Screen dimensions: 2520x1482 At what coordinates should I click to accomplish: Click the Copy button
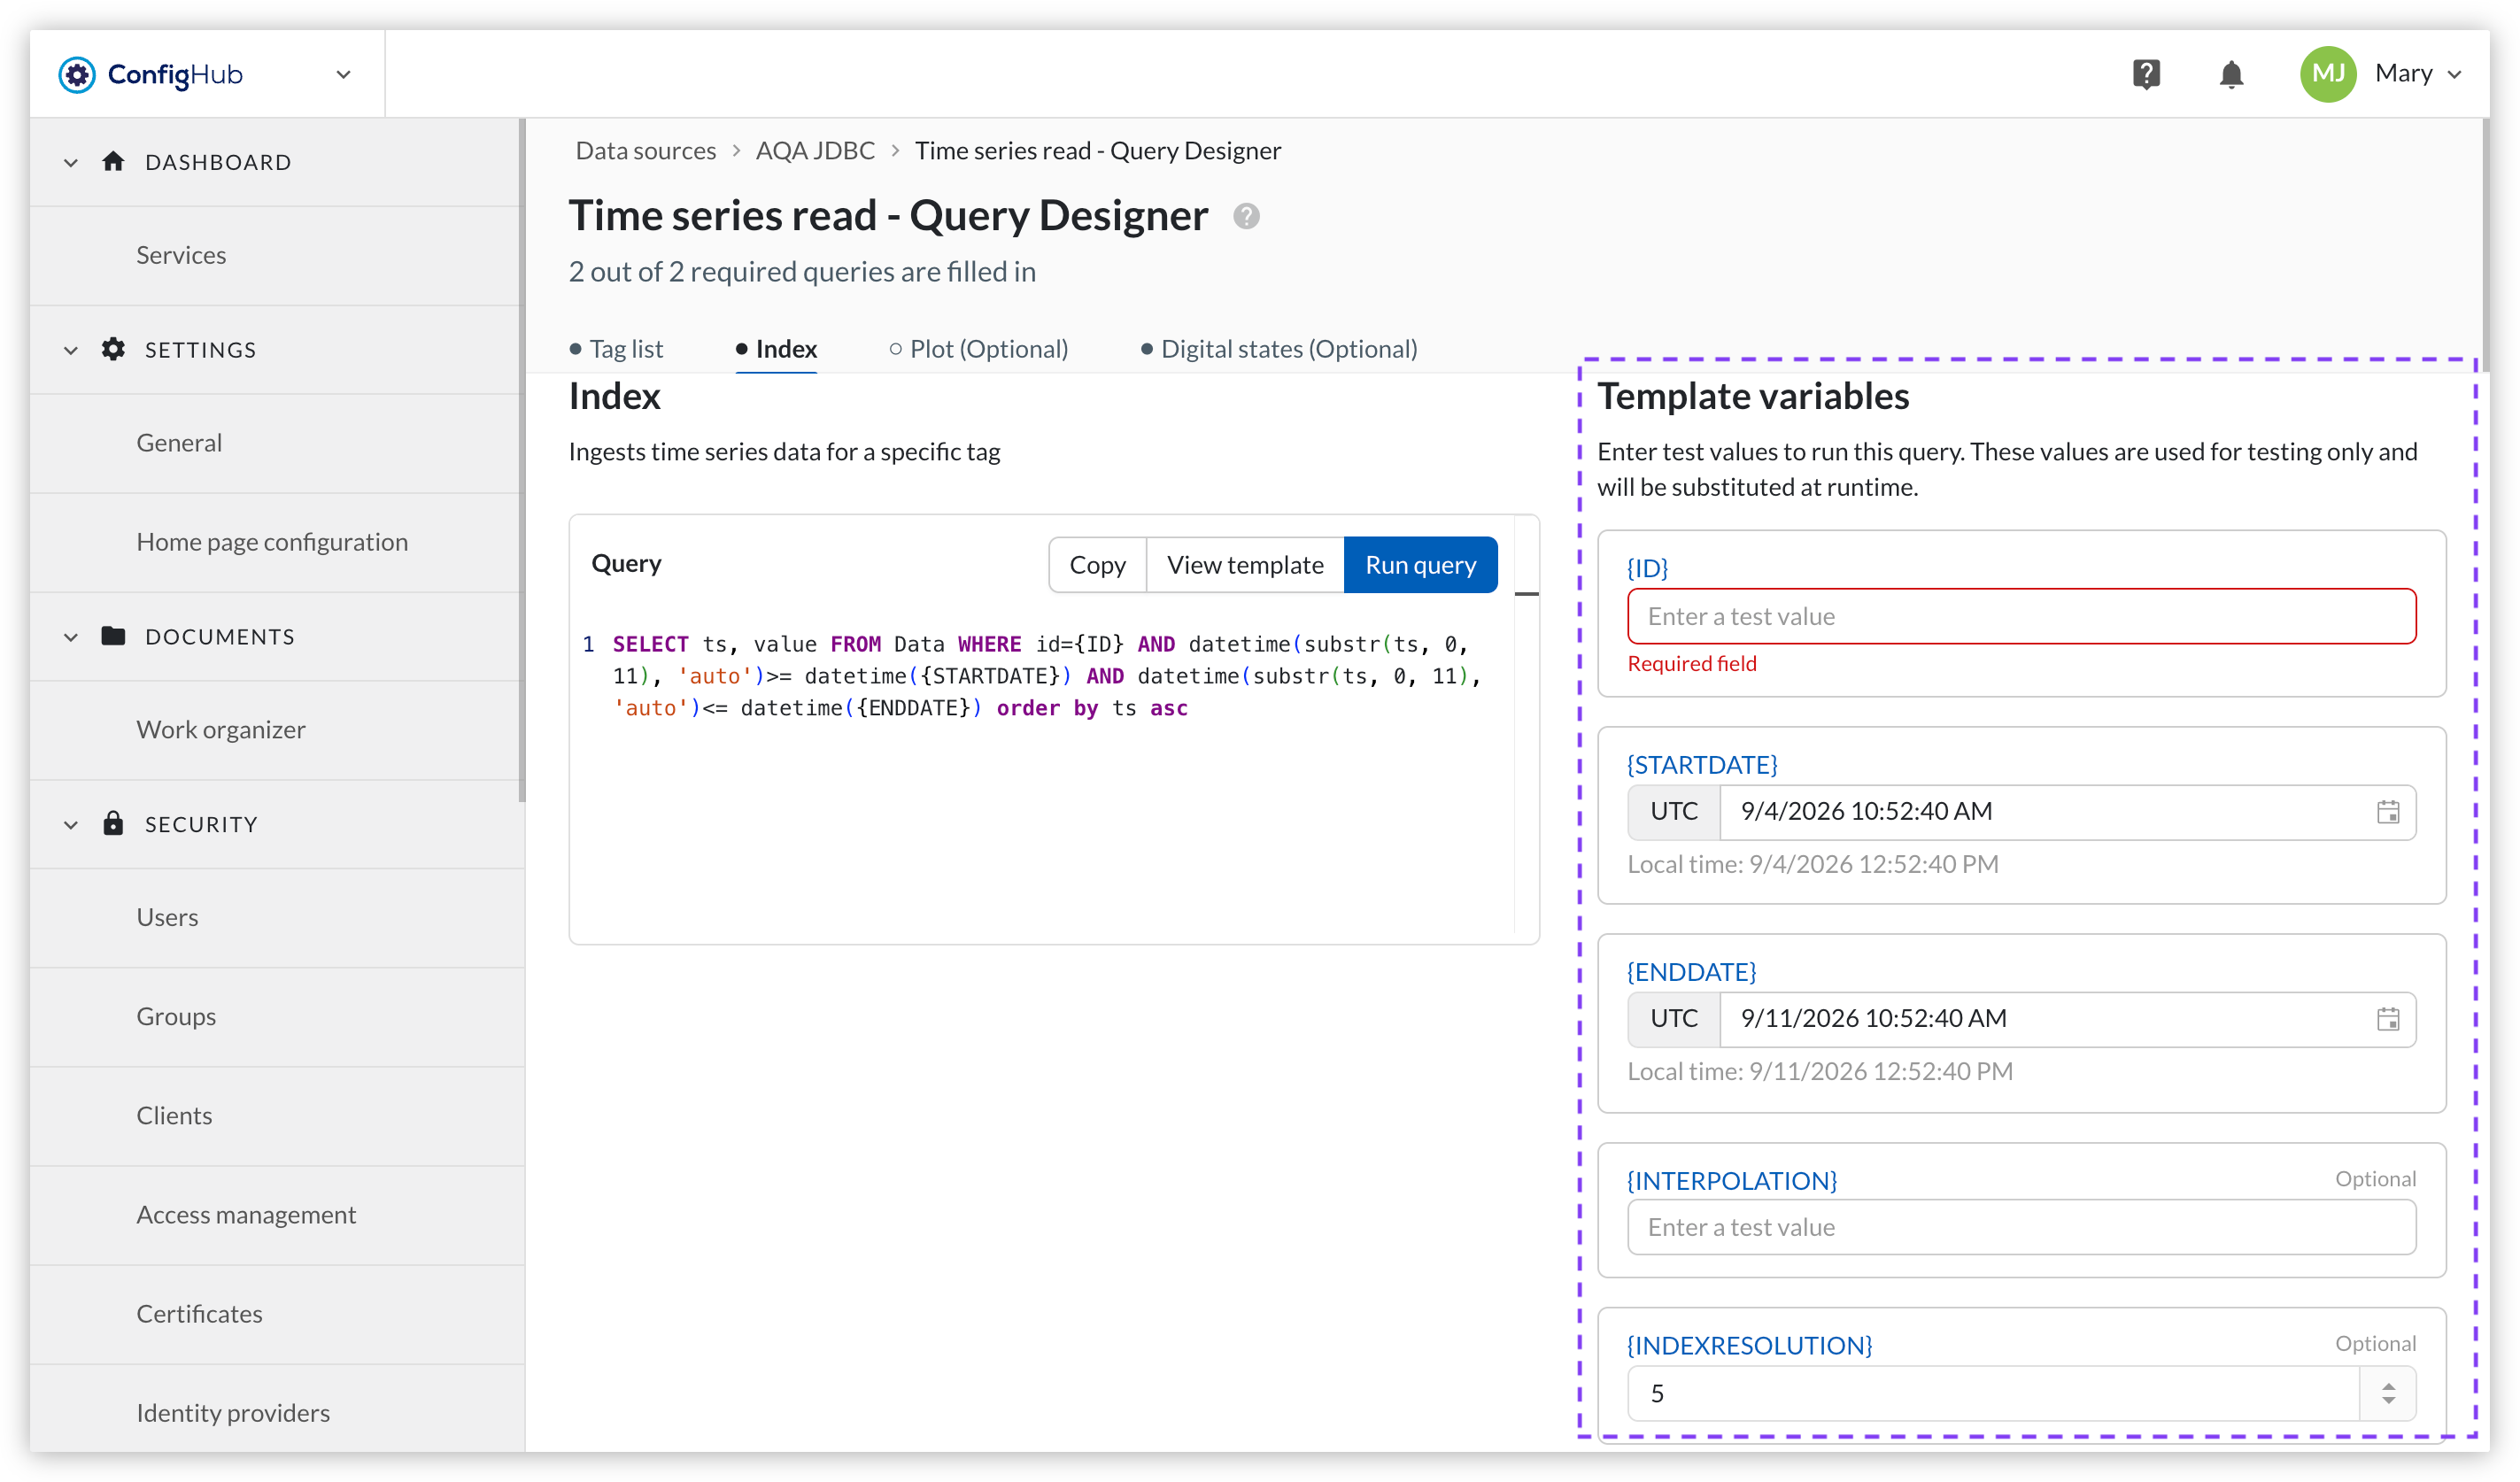pos(1097,565)
